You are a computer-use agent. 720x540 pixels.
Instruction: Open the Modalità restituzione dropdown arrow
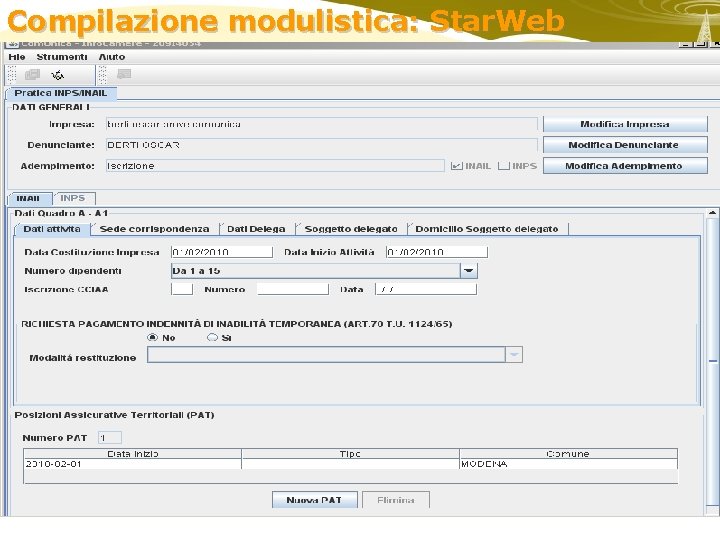(514, 354)
